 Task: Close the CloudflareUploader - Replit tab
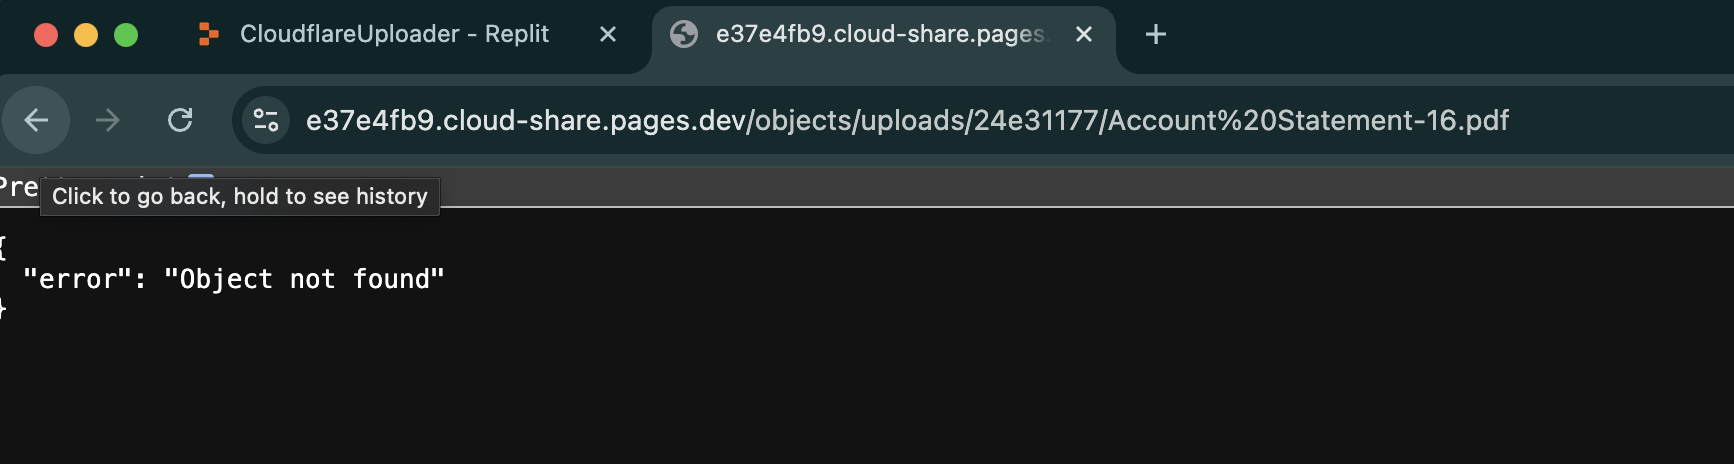pyautogui.click(x=607, y=34)
